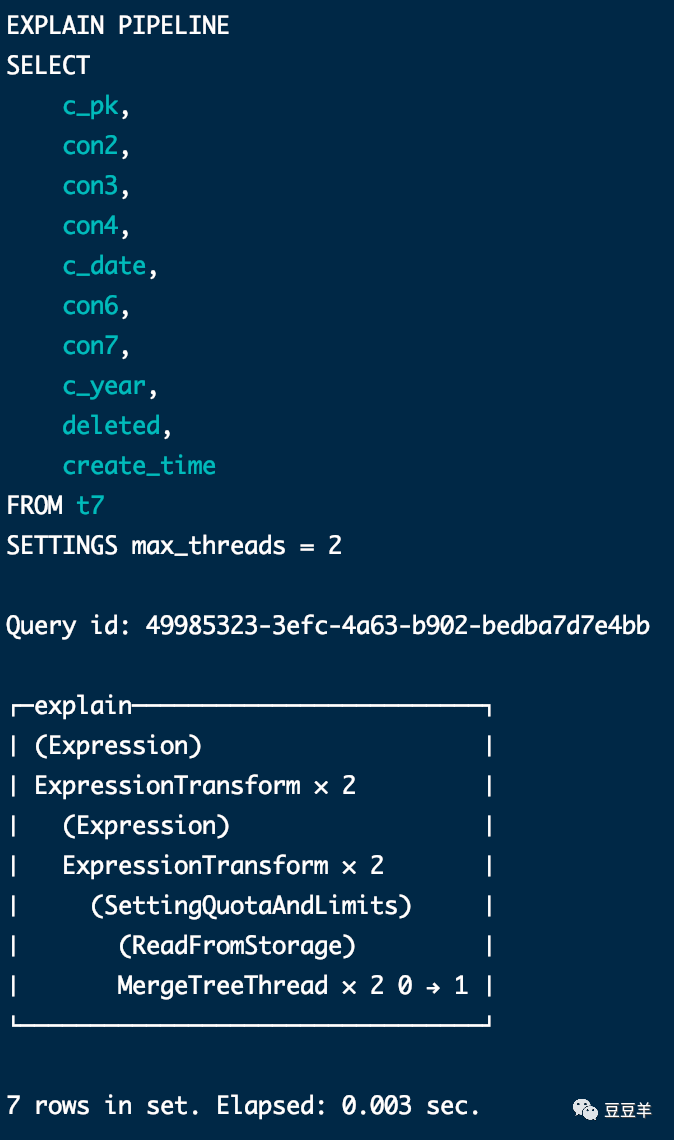The image size is (674, 1140).
Task: Click the deleted column name
Action: (x=112, y=426)
